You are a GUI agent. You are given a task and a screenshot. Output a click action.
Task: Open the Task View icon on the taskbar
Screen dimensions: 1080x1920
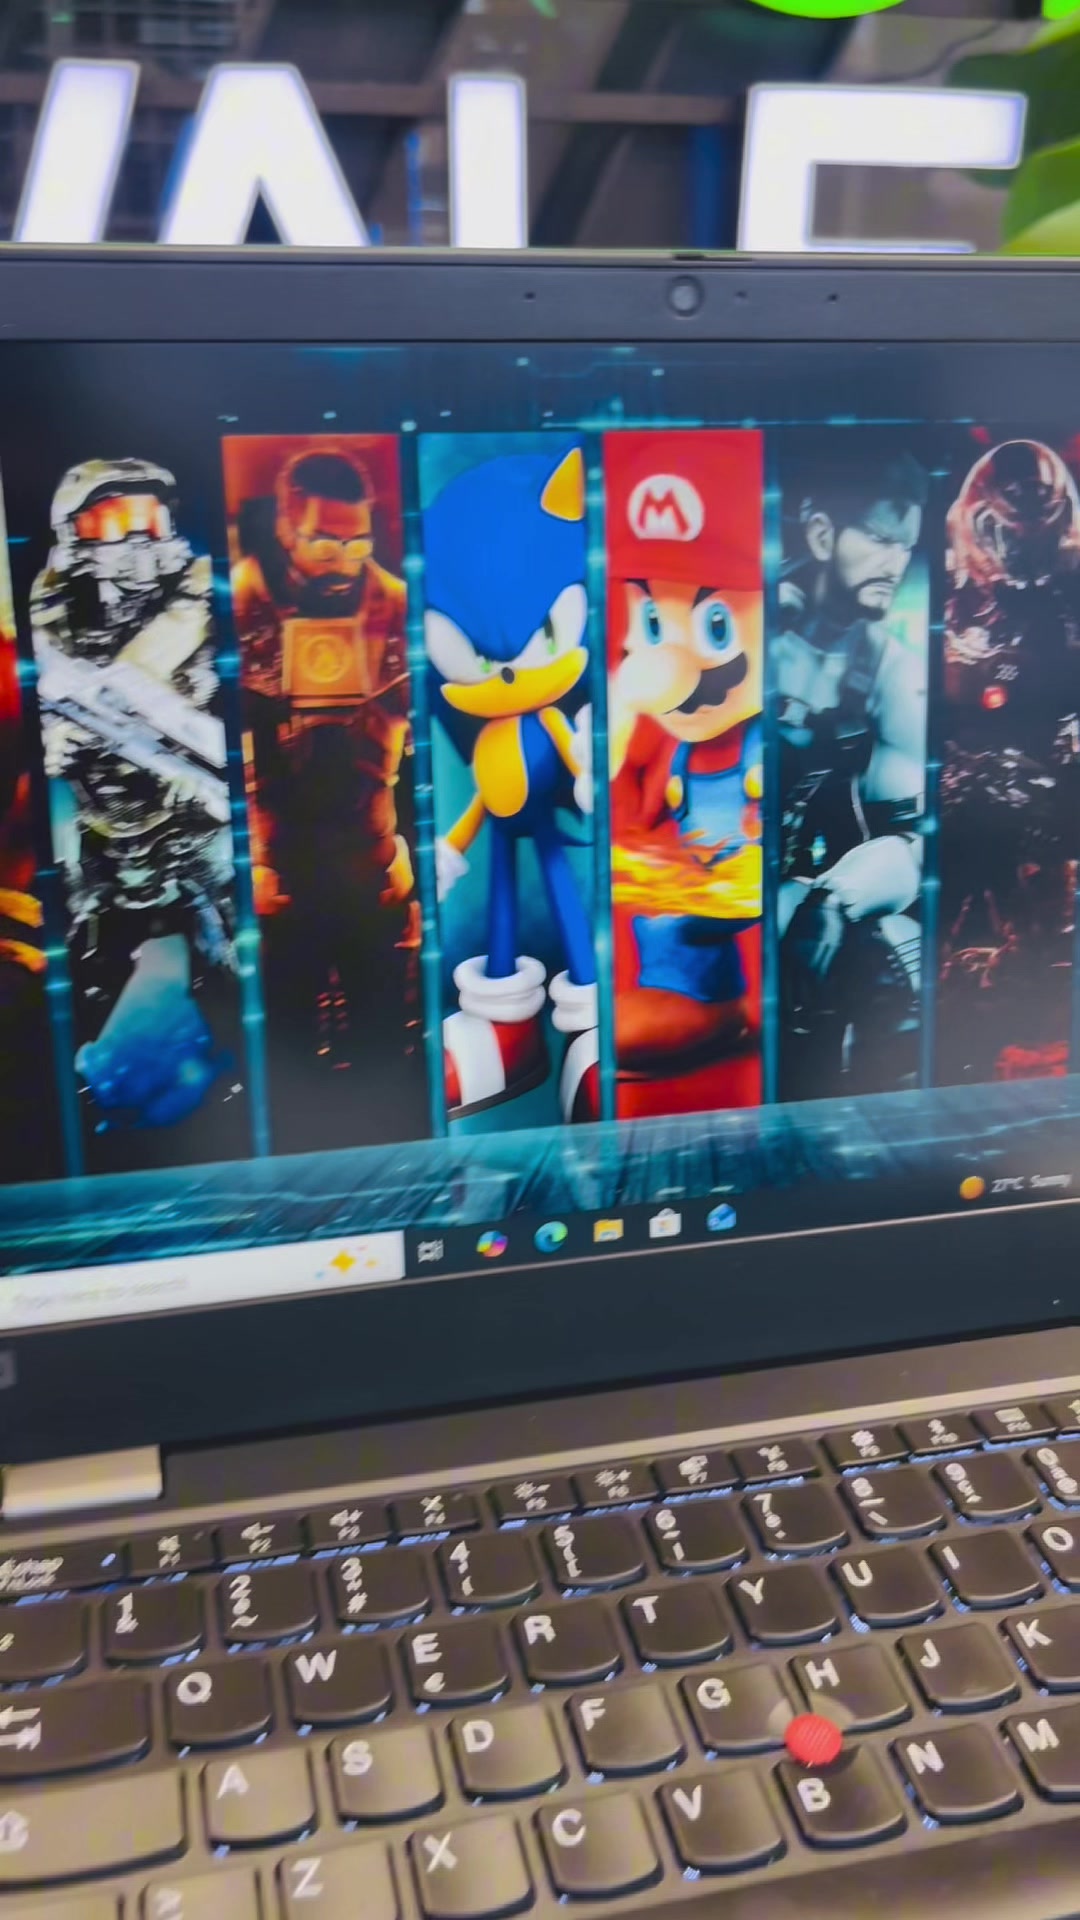coord(432,1250)
